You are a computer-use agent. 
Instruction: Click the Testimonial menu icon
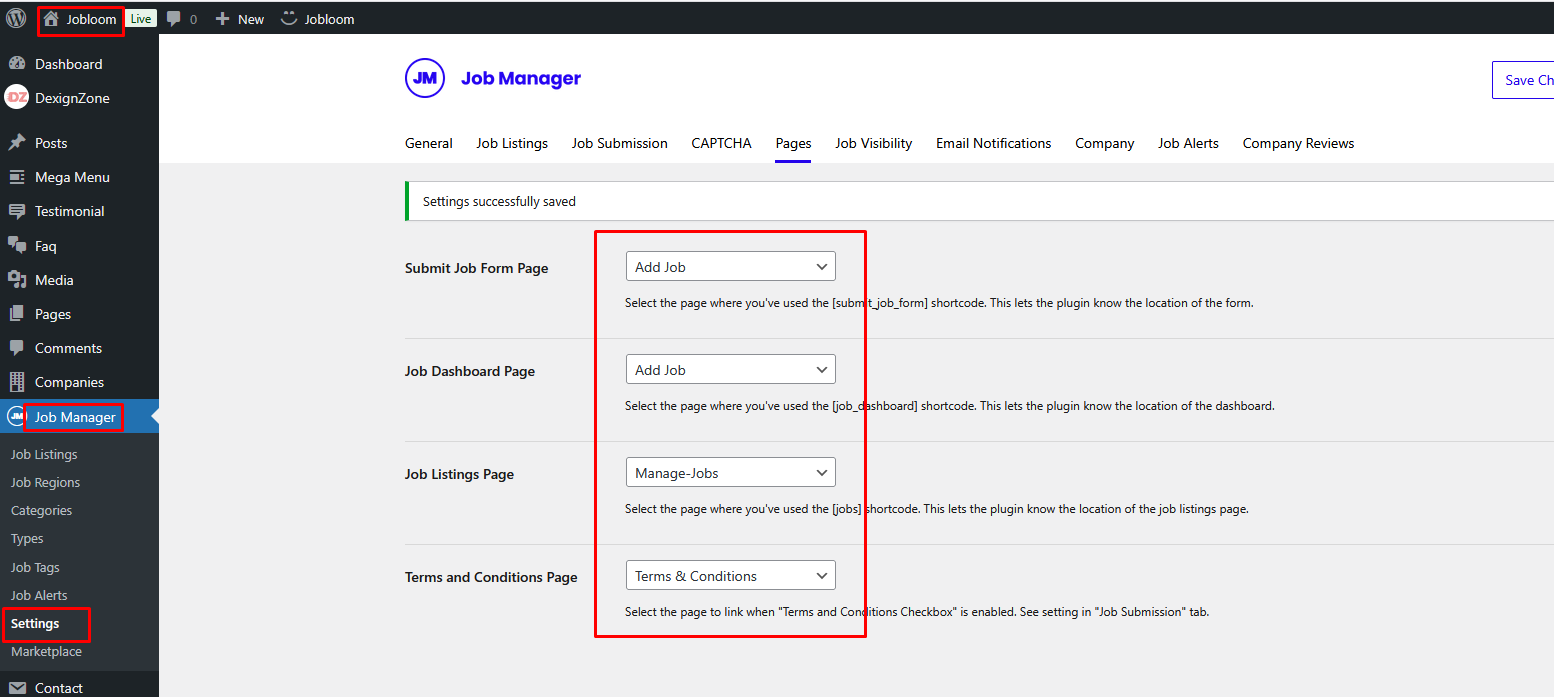[16, 211]
